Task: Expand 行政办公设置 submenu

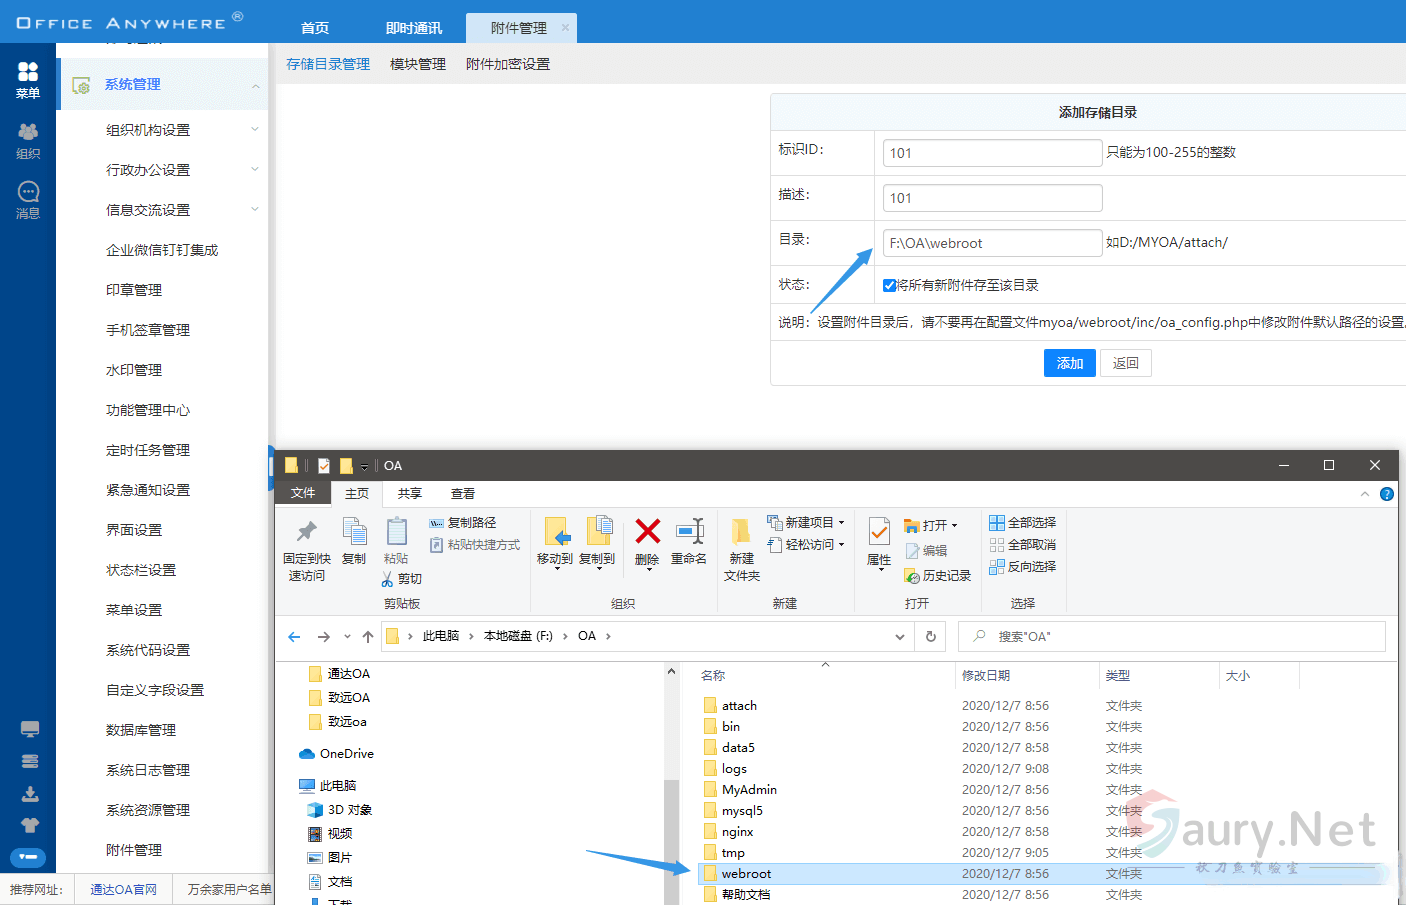Action: click(255, 170)
